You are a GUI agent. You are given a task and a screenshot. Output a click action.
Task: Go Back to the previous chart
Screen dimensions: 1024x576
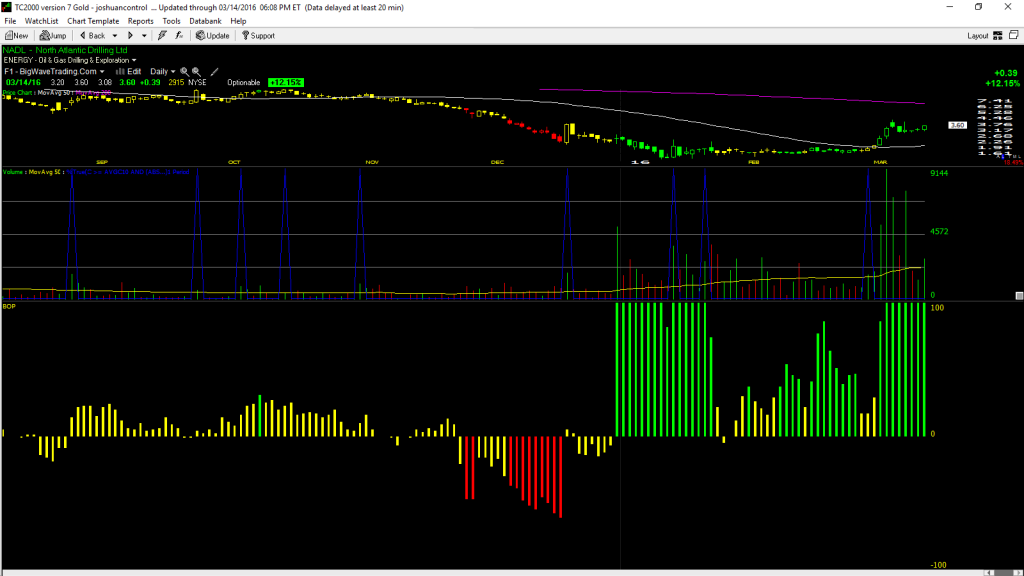(x=93, y=36)
